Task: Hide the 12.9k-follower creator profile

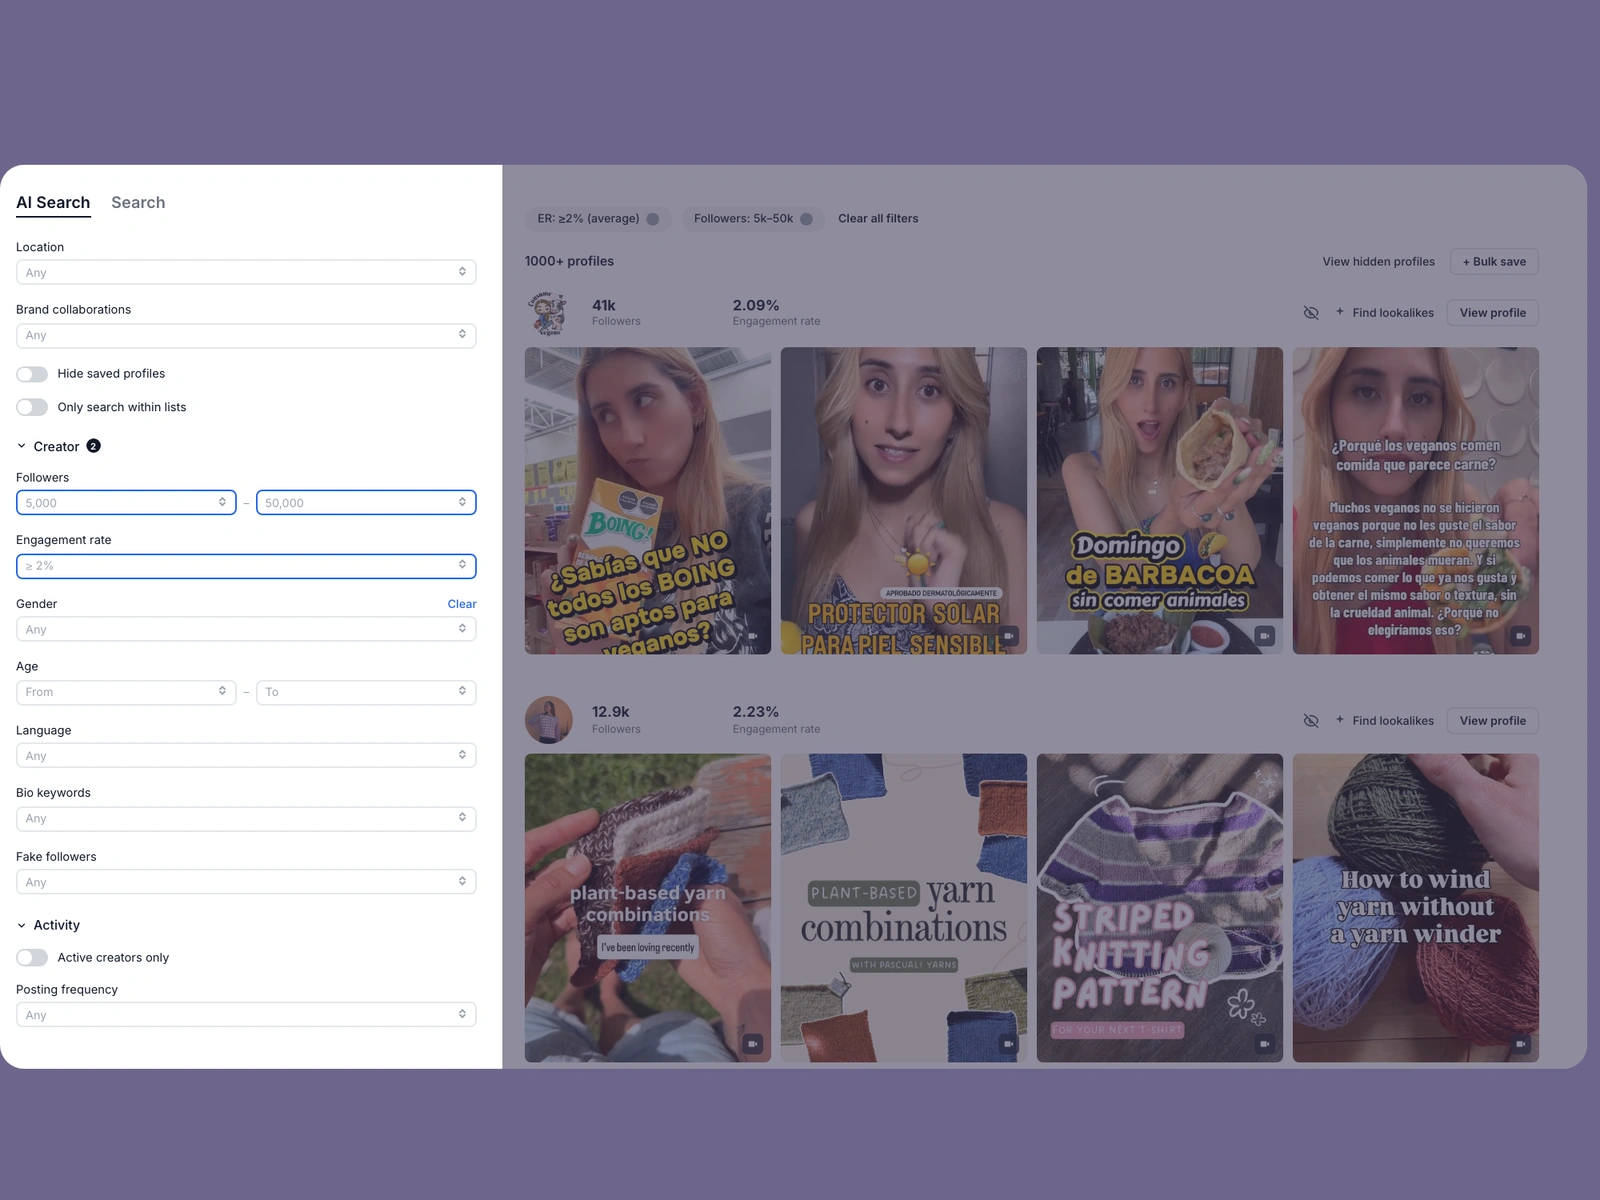Action: click(1311, 721)
